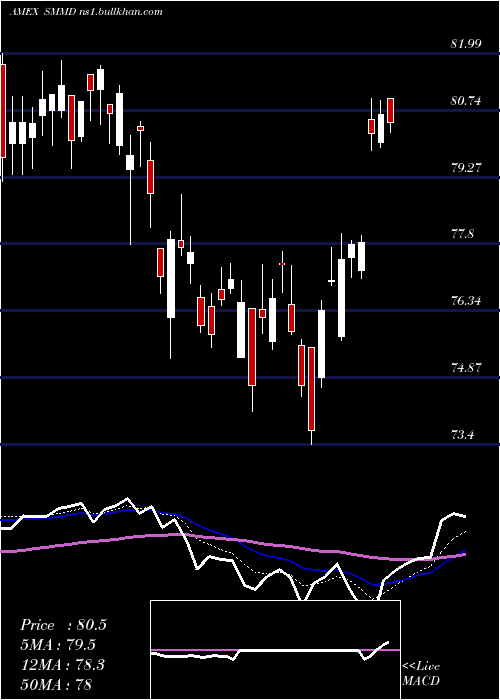Click the 81.99 price level label

click(x=466, y=44)
